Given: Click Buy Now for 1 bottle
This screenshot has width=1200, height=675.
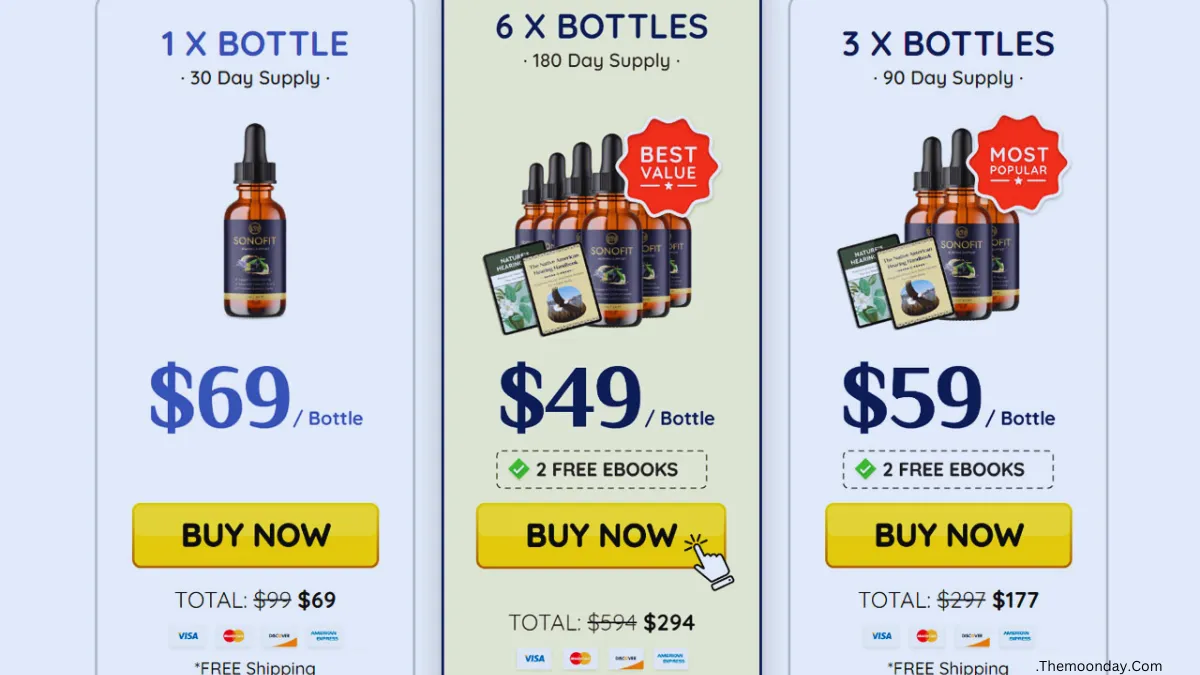Looking at the screenshot, I should tap(255, 535).
